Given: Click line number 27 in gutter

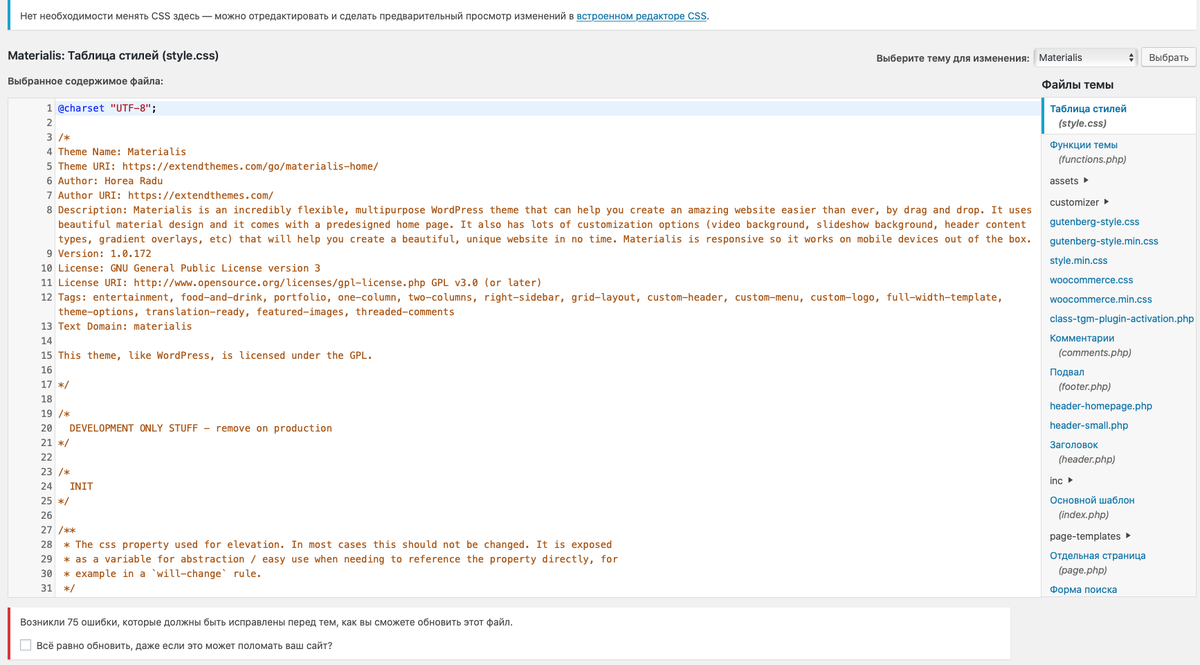Looking at the screenshot, I should pos(46,530).
